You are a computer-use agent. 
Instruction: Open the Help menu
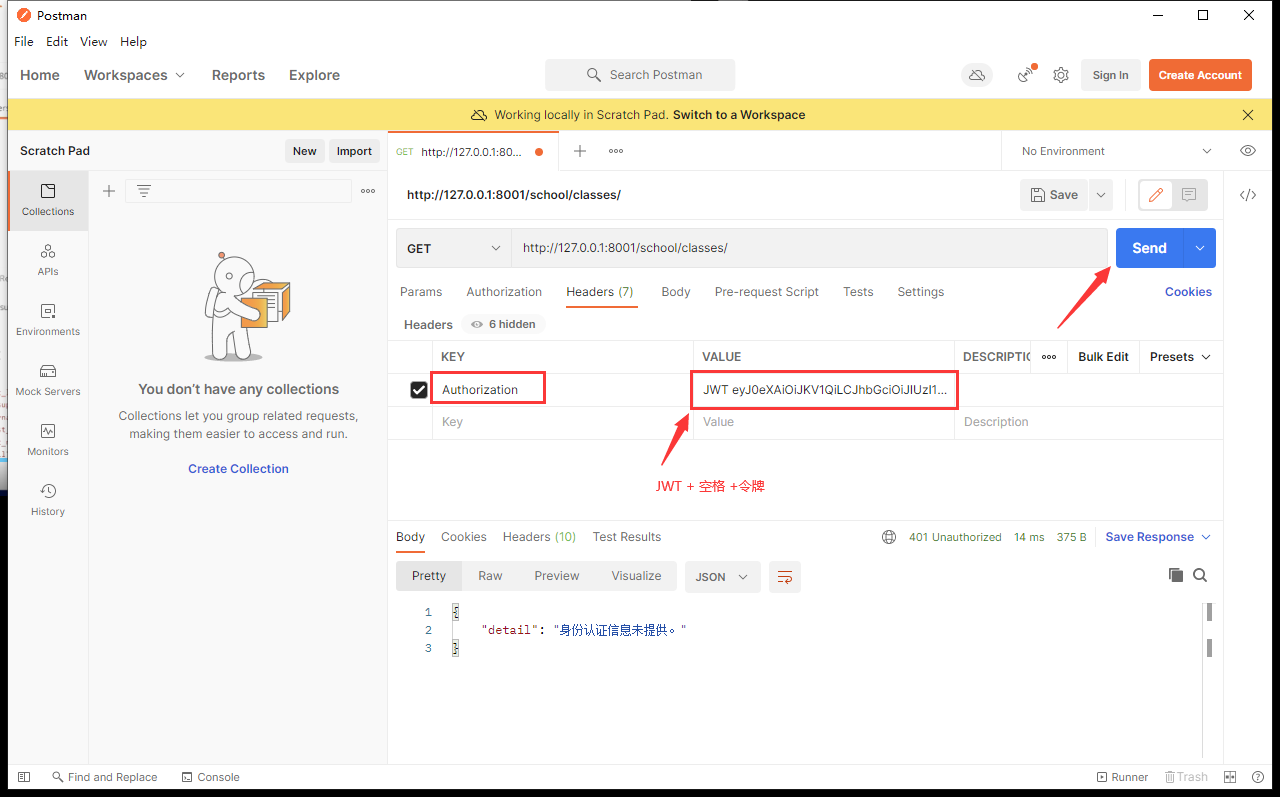[x=133, y=42]
